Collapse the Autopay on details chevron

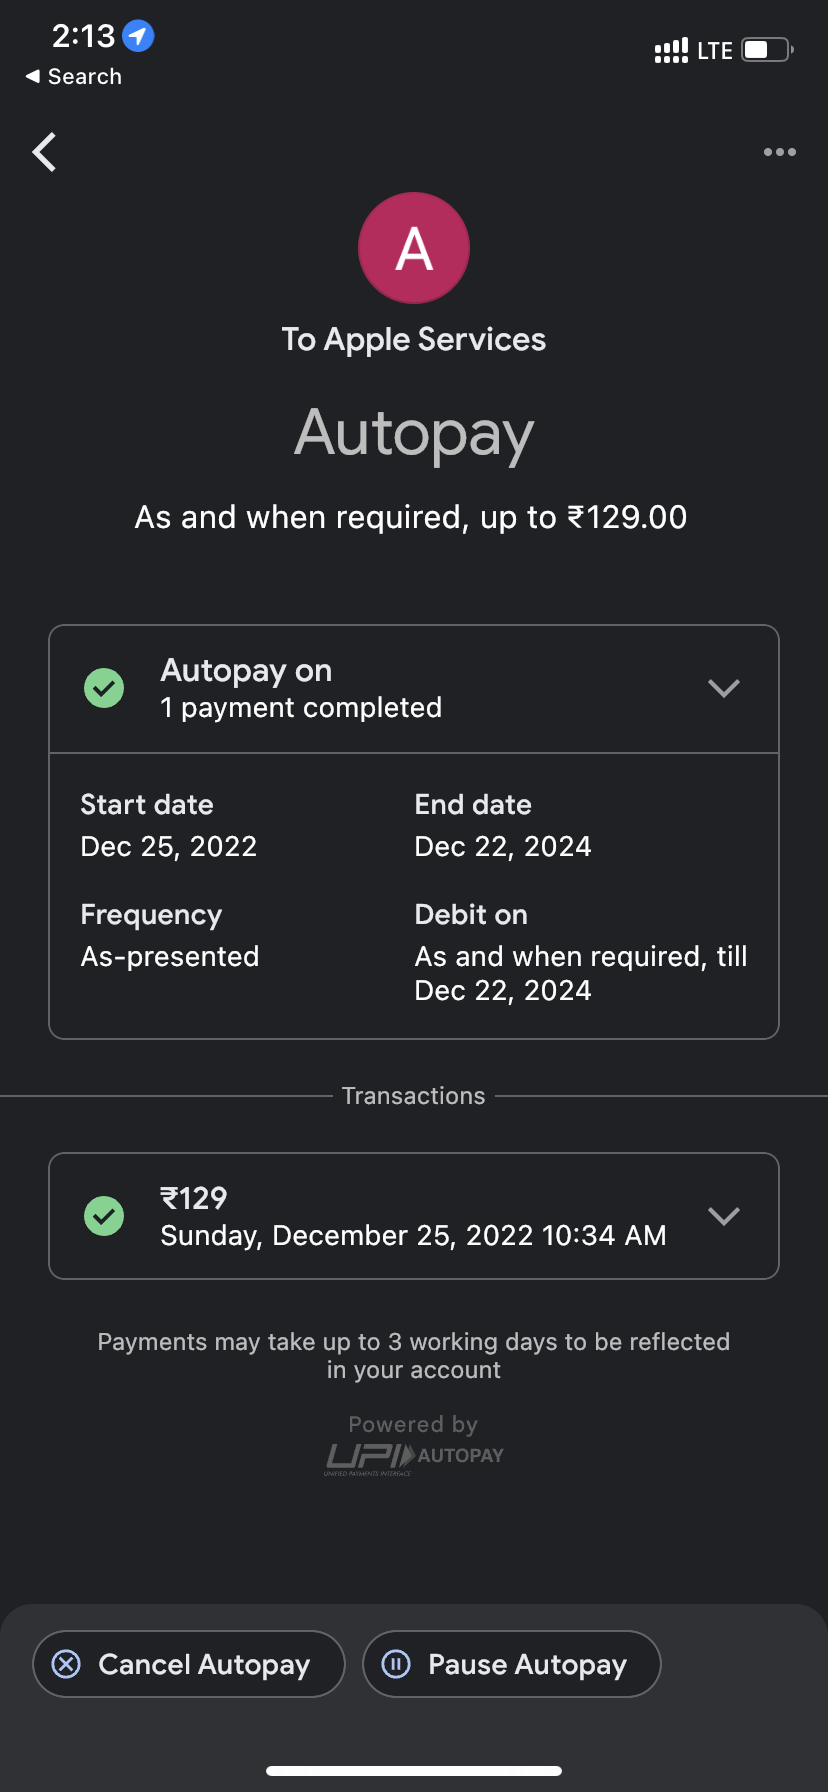tap(723, 688)
